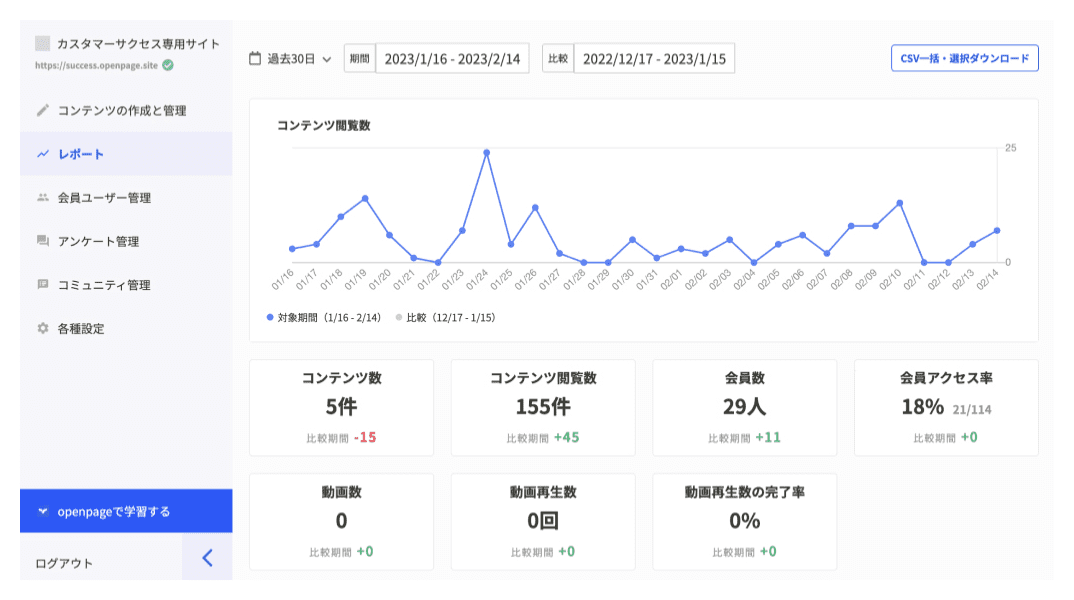Click the calendar icon beside 過去30日
The height and width of the screenshot is (600, 1074).
click(x=255, y=59)
